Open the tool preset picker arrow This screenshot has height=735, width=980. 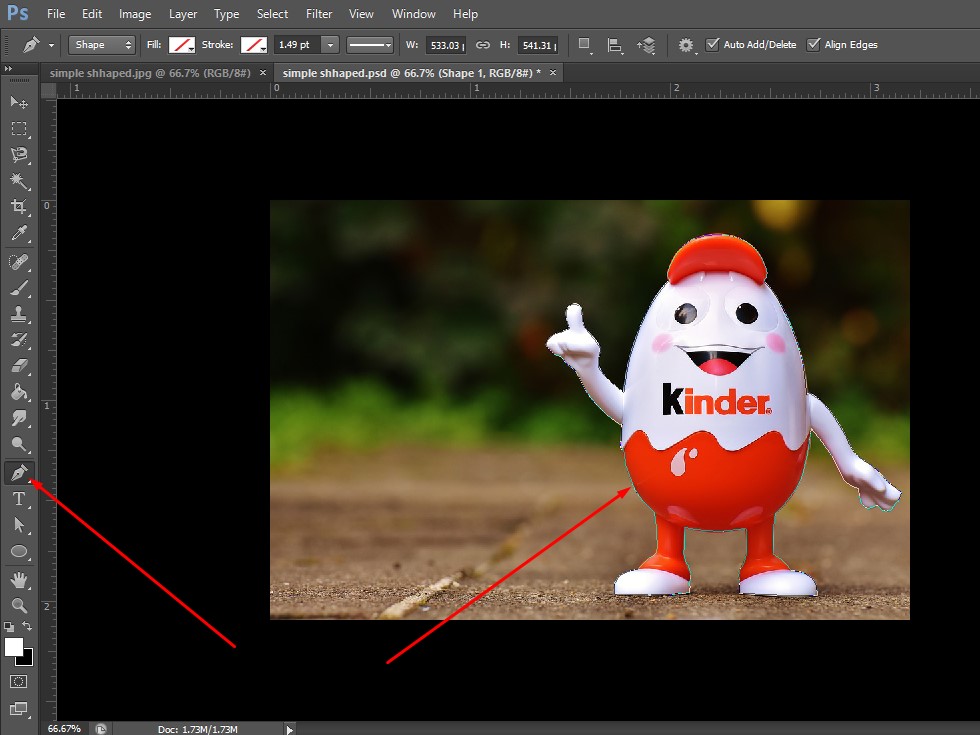51,45
